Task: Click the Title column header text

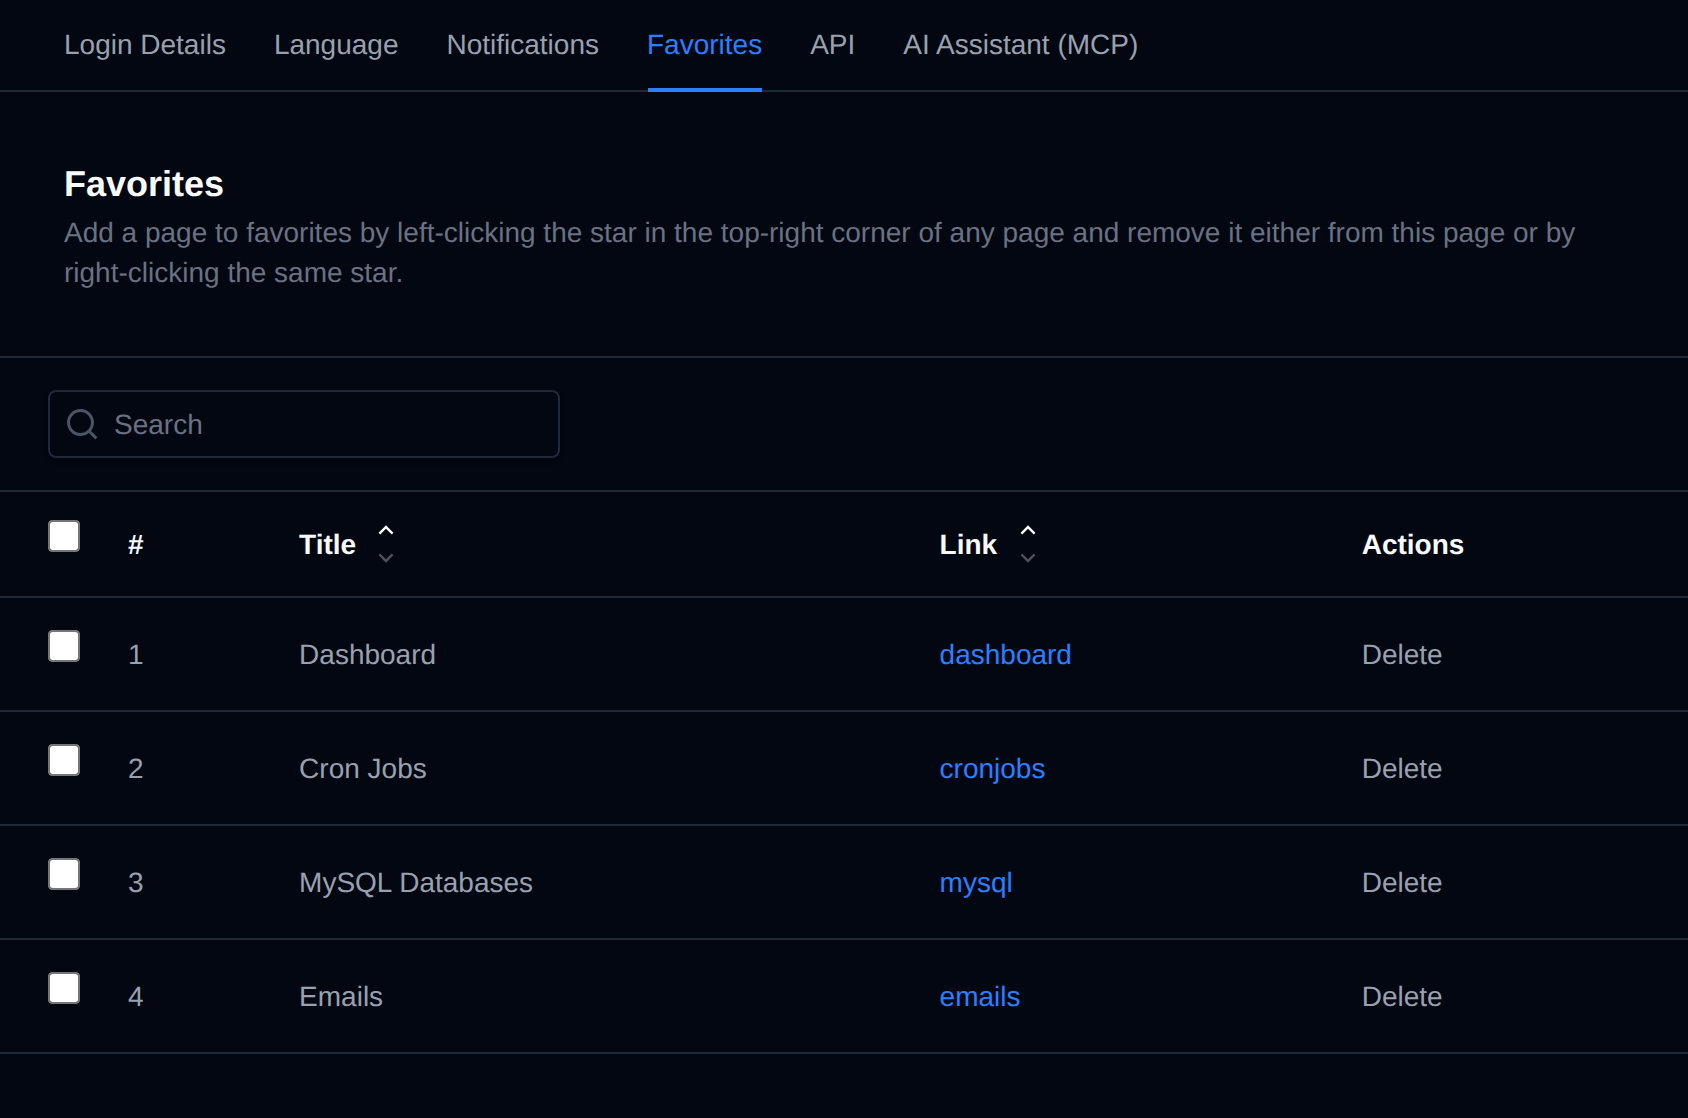Action: [327, 545]
